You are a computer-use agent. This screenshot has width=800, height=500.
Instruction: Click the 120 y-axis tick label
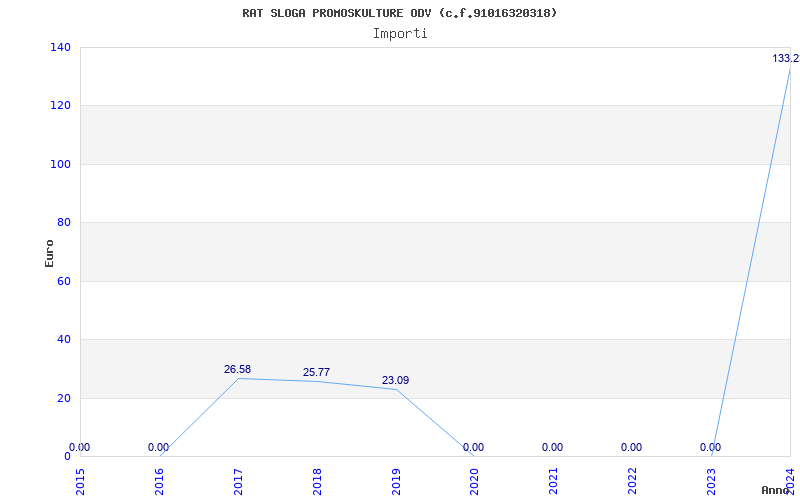tap(60, 106)
